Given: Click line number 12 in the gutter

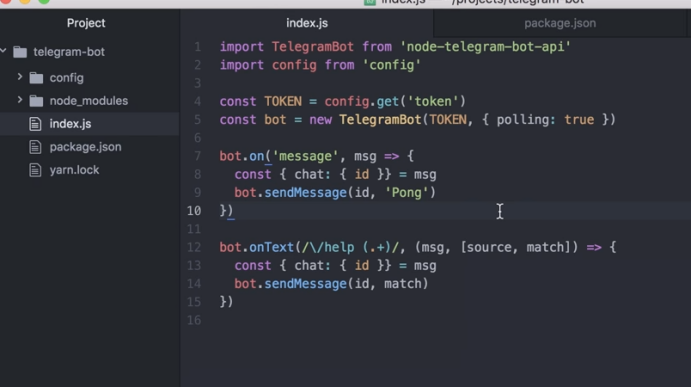Looking at the screenshot, I should click(194, 247).
